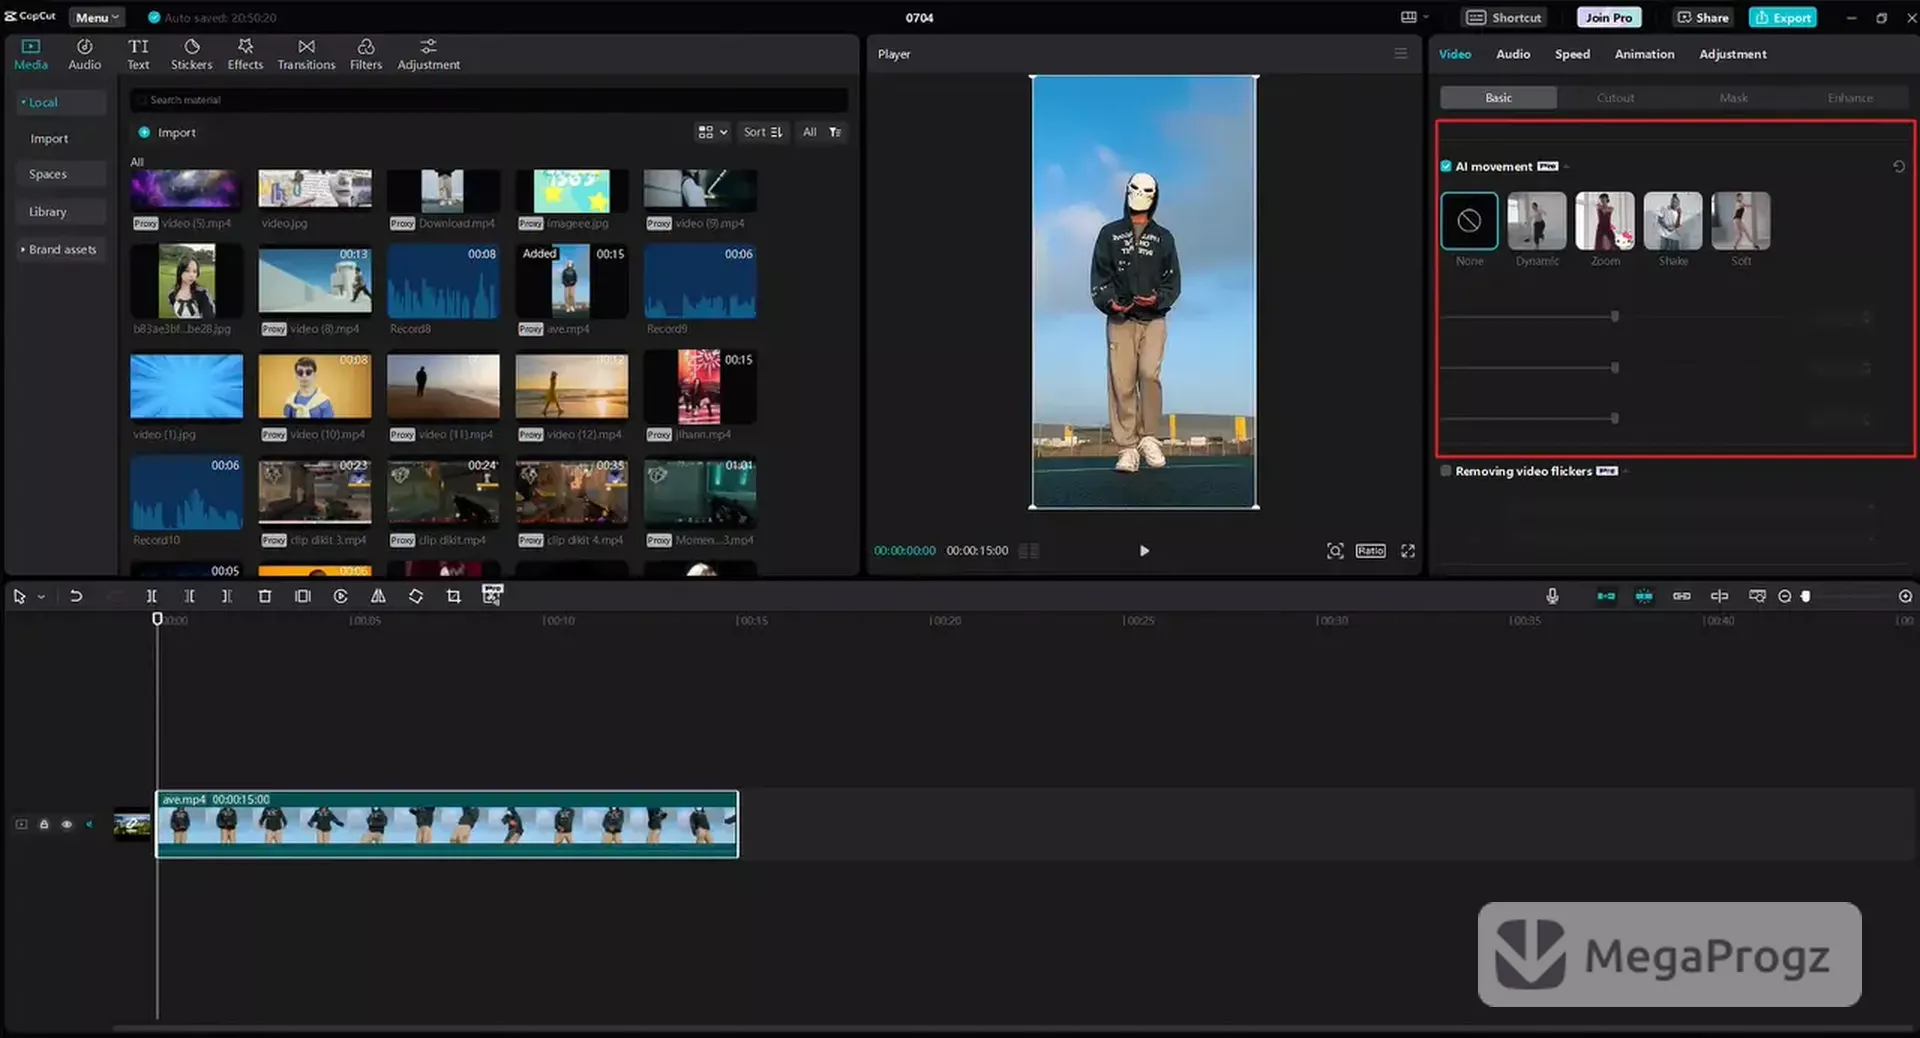
Task: Open the Sort dropdown in the media panel
Action: [763, 132]
